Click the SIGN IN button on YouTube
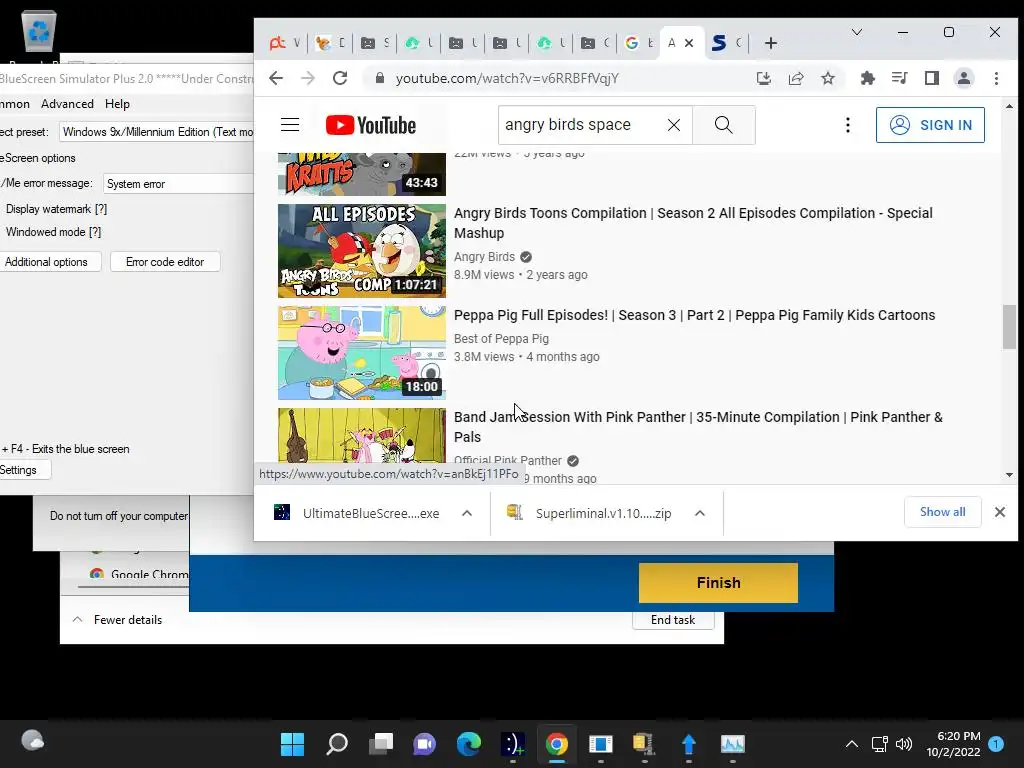The width and height of the screenshot is (1024, 768). [930, 125]
